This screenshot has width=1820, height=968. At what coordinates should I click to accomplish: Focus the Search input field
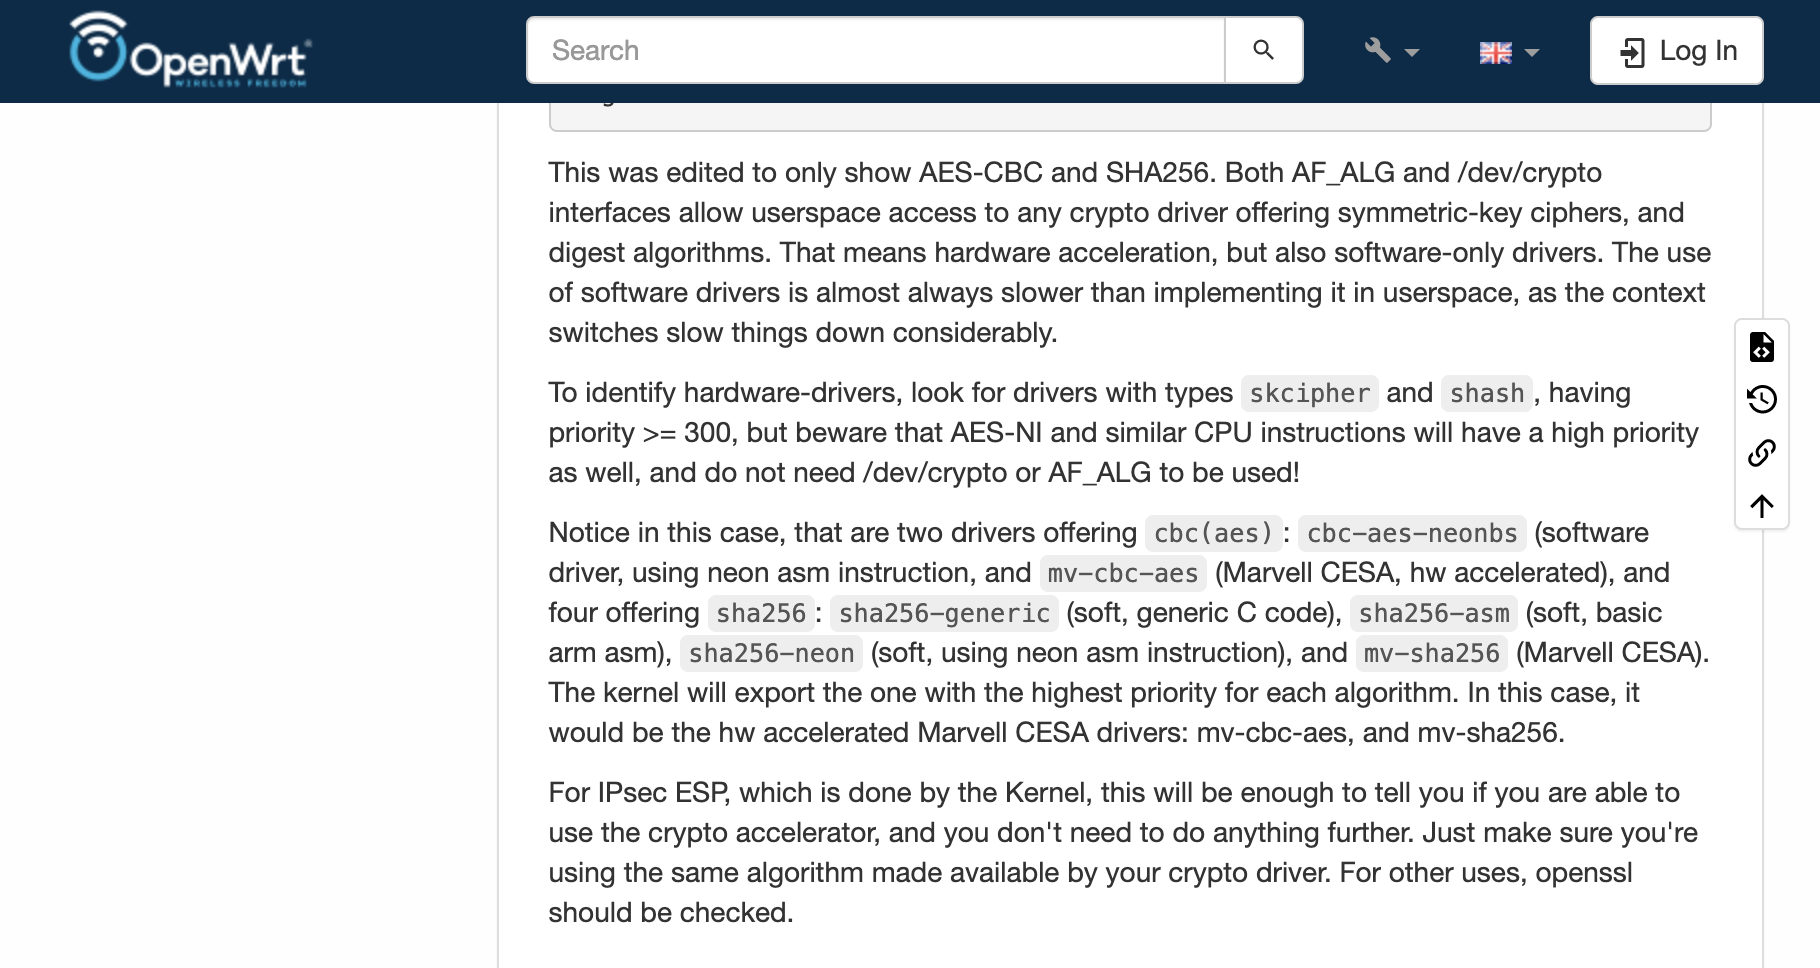pos(876,51)
